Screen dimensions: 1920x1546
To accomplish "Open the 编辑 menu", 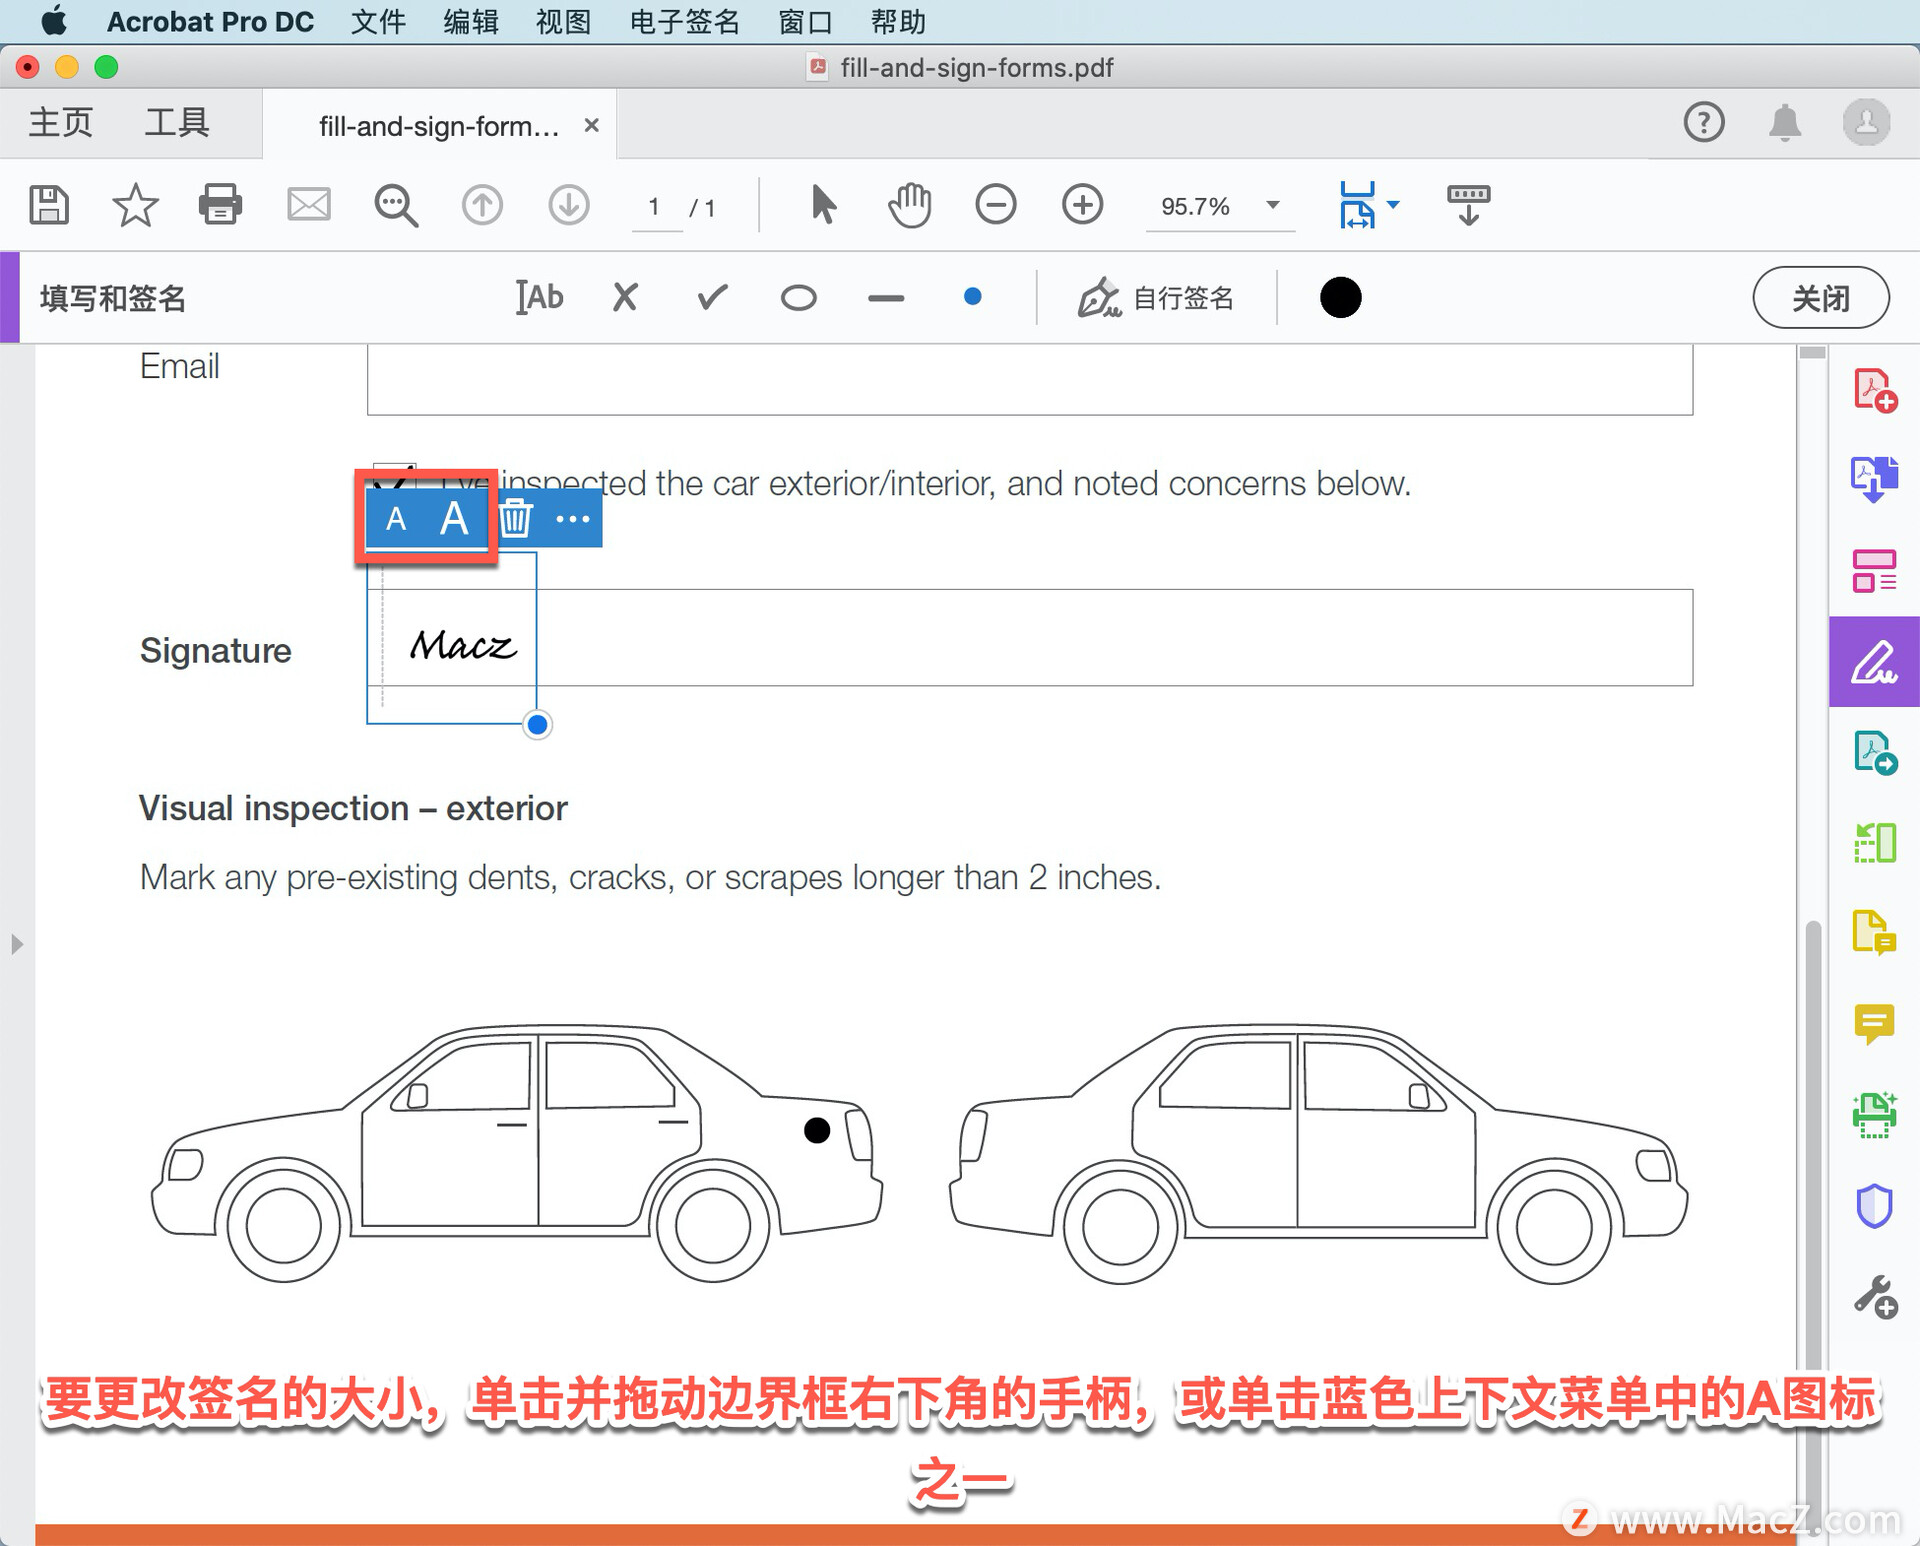I will (471, 21).
